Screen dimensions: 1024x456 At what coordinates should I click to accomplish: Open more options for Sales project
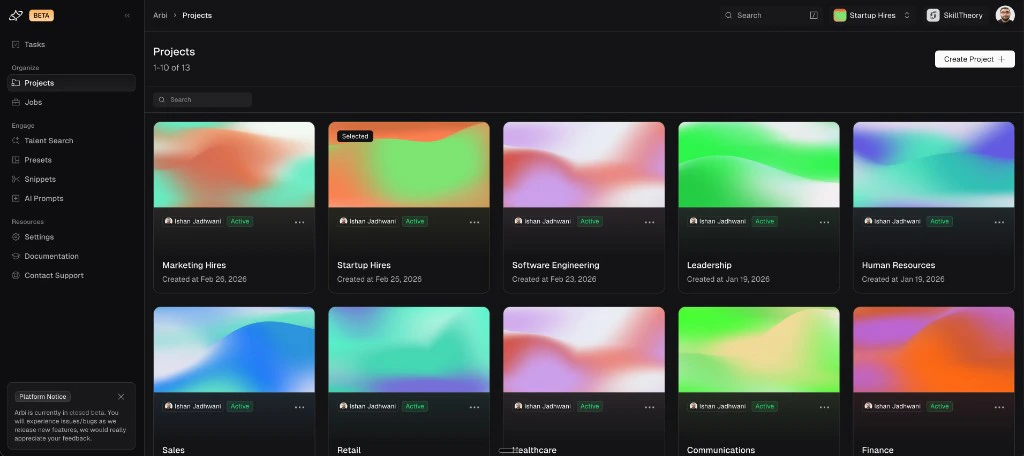(300, 407)
